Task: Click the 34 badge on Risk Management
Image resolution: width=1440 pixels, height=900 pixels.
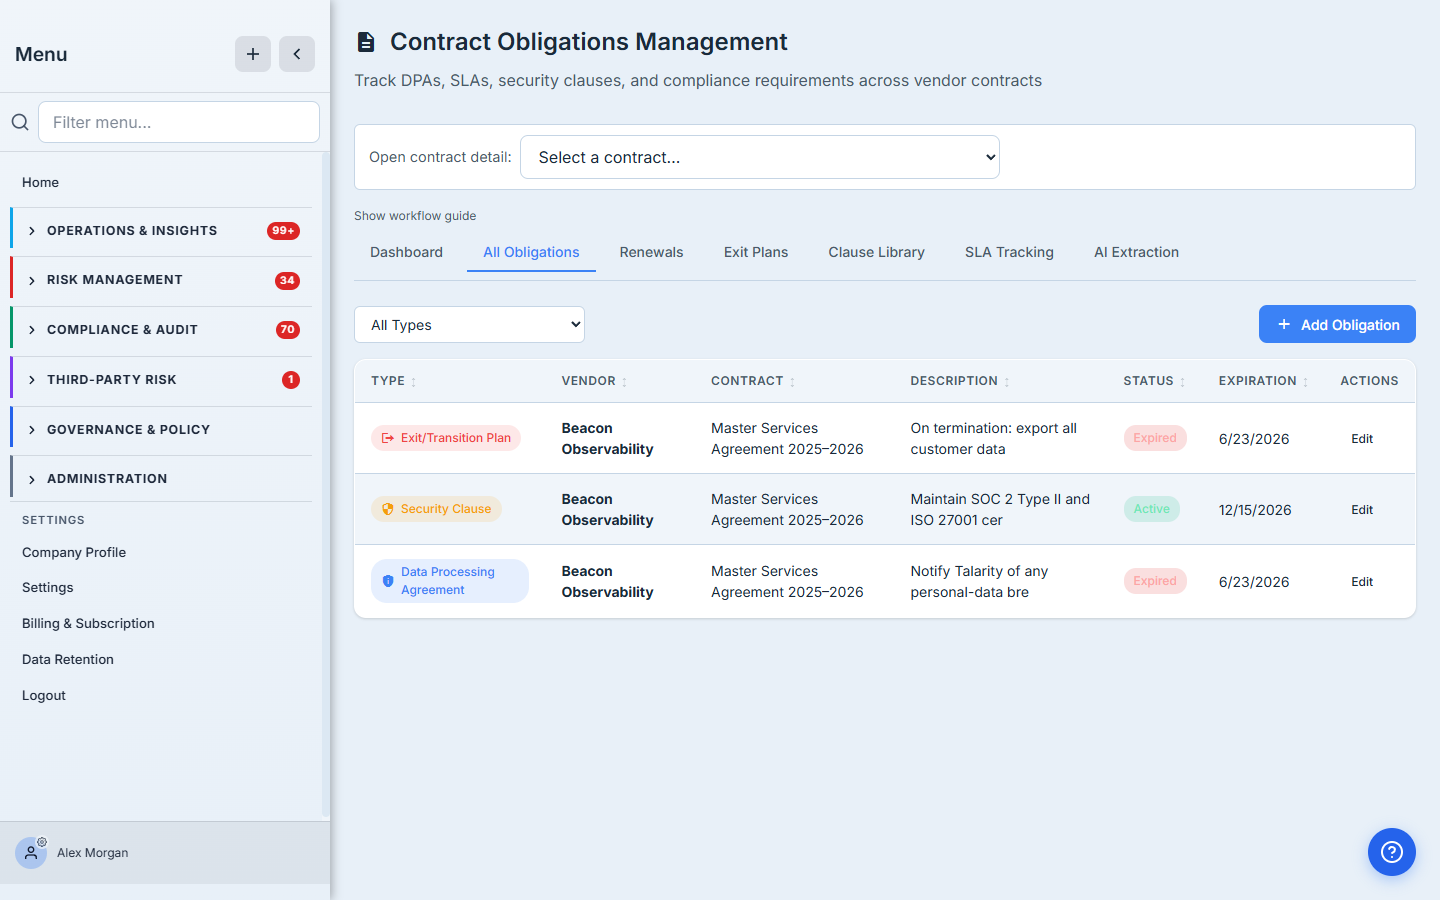Action: 287,281
